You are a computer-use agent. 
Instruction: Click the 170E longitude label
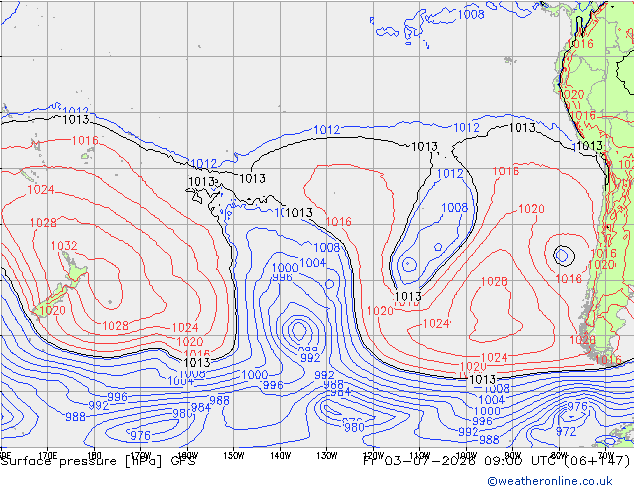pyautogui.click(x=47, y=456)
